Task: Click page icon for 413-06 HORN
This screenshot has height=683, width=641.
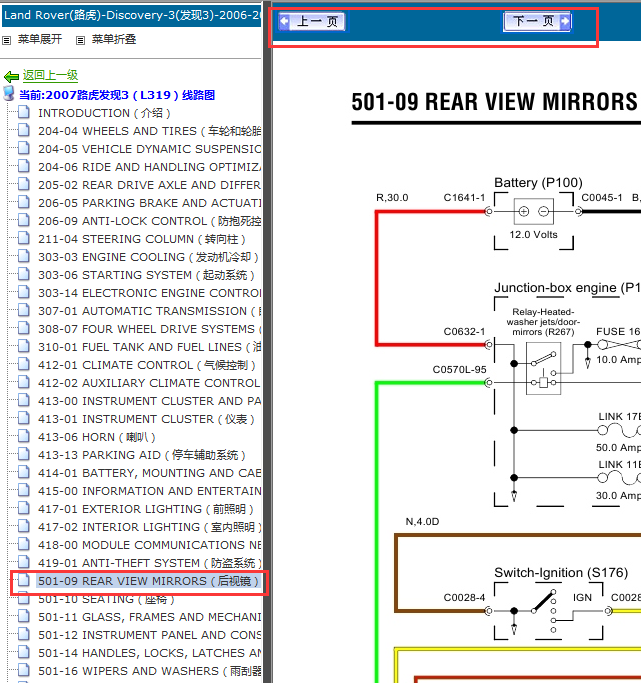Action: [24, 436]
